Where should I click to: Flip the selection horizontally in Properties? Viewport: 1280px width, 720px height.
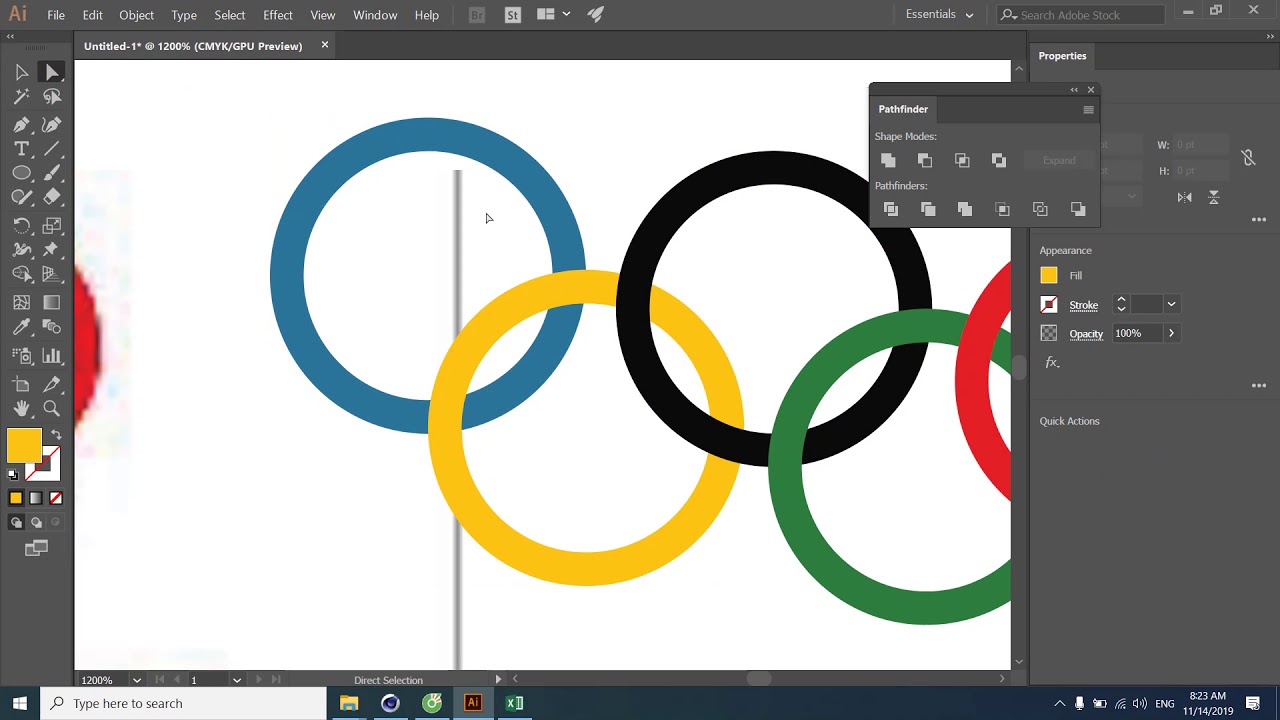pos(1185,198)
